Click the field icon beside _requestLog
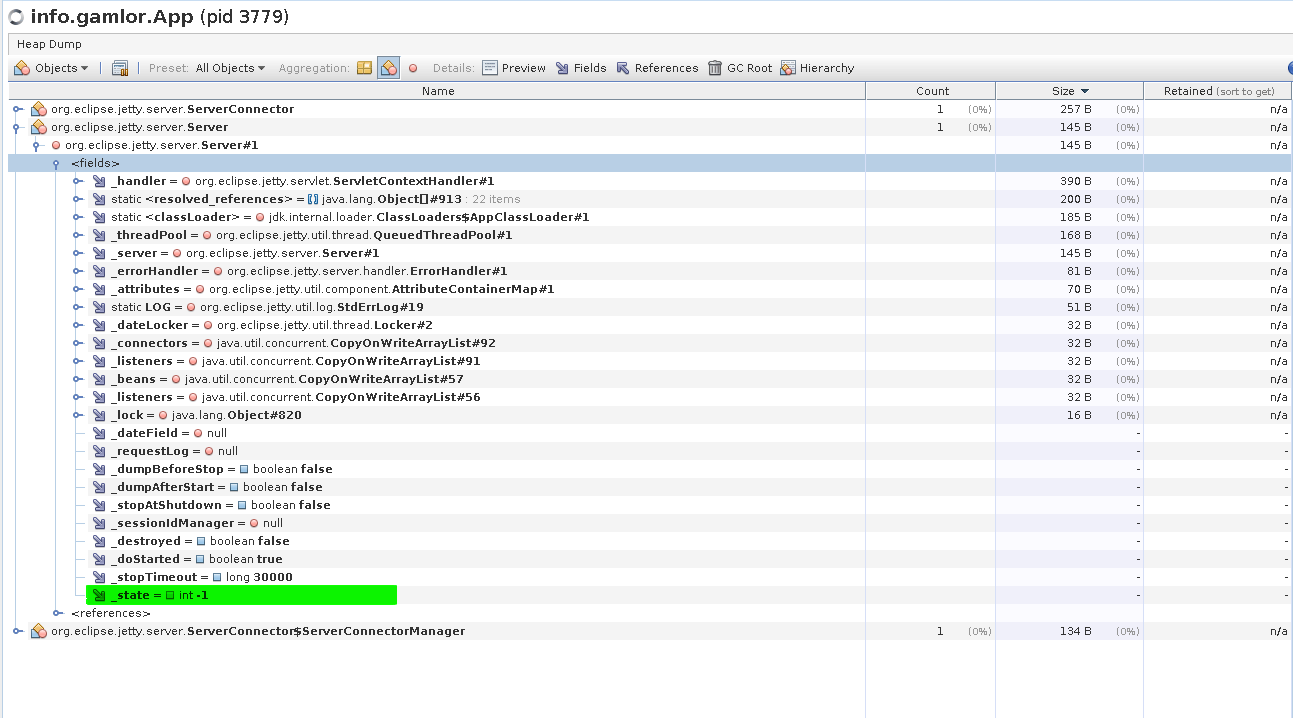1293x718 pixels. coord(99,451)
